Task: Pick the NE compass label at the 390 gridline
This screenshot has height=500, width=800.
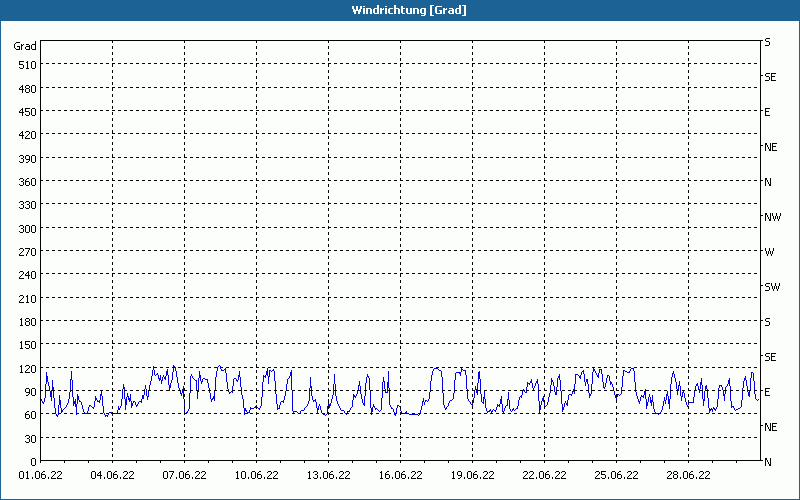Action: [x=770, y=147]
